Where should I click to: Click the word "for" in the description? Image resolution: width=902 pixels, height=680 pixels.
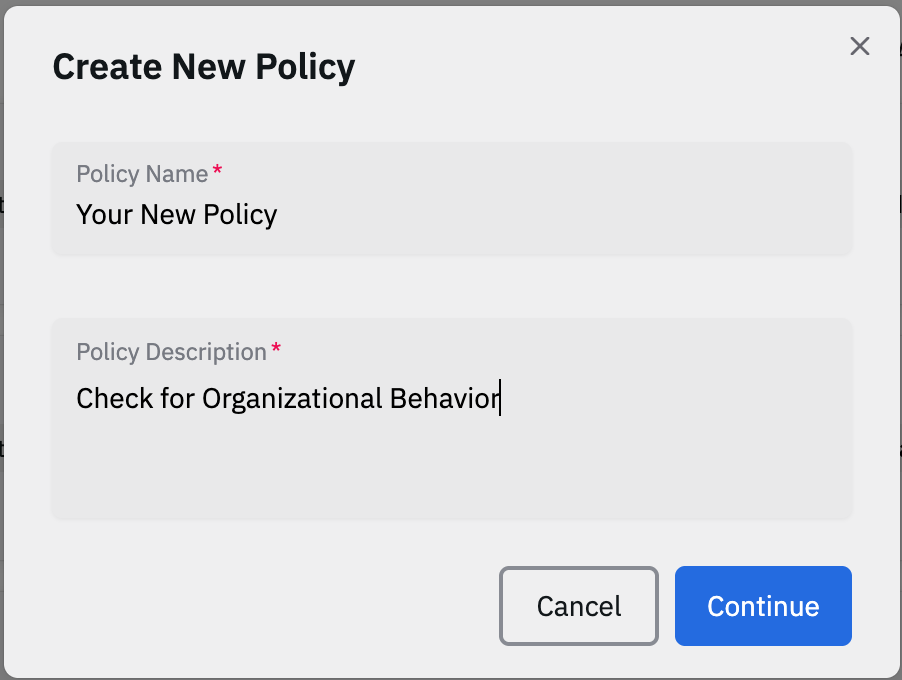177,399
